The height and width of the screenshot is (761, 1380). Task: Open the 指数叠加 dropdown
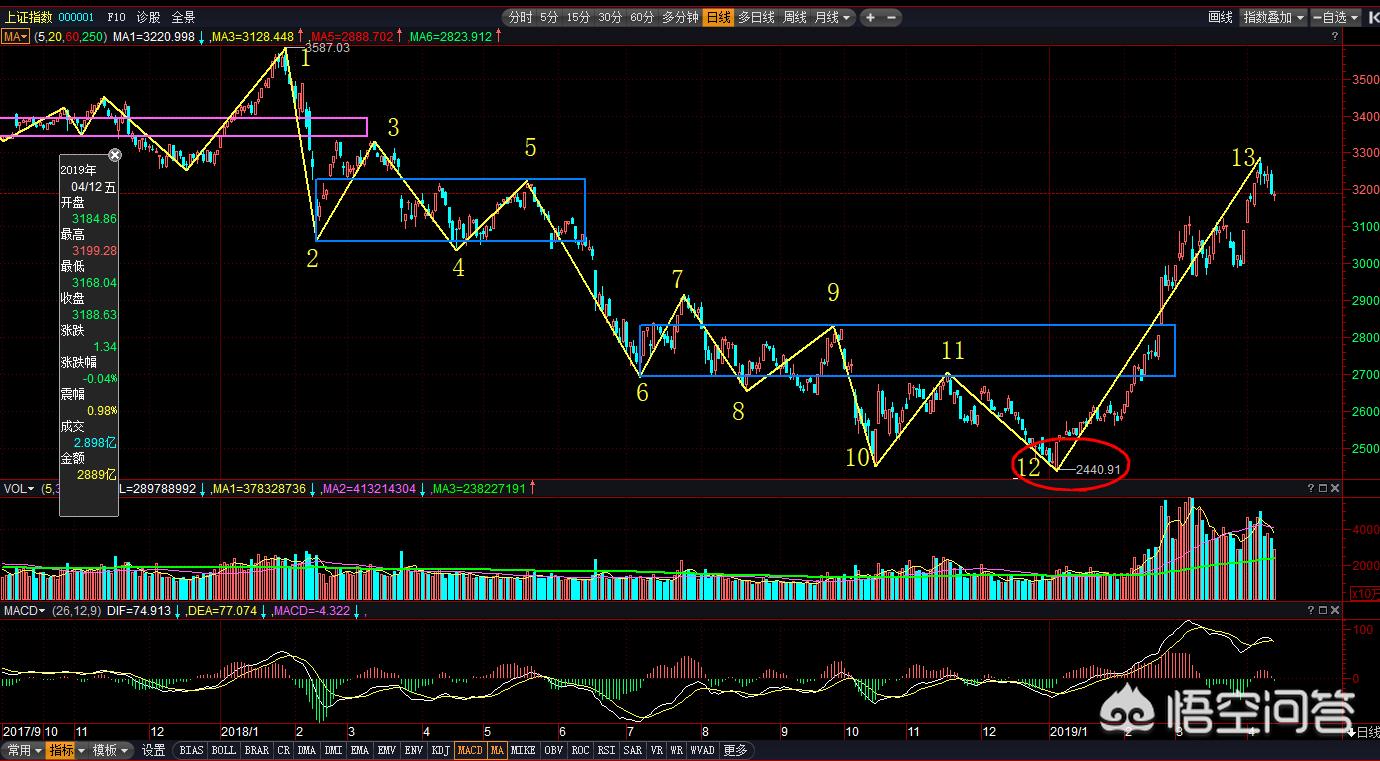point(1273,17)
